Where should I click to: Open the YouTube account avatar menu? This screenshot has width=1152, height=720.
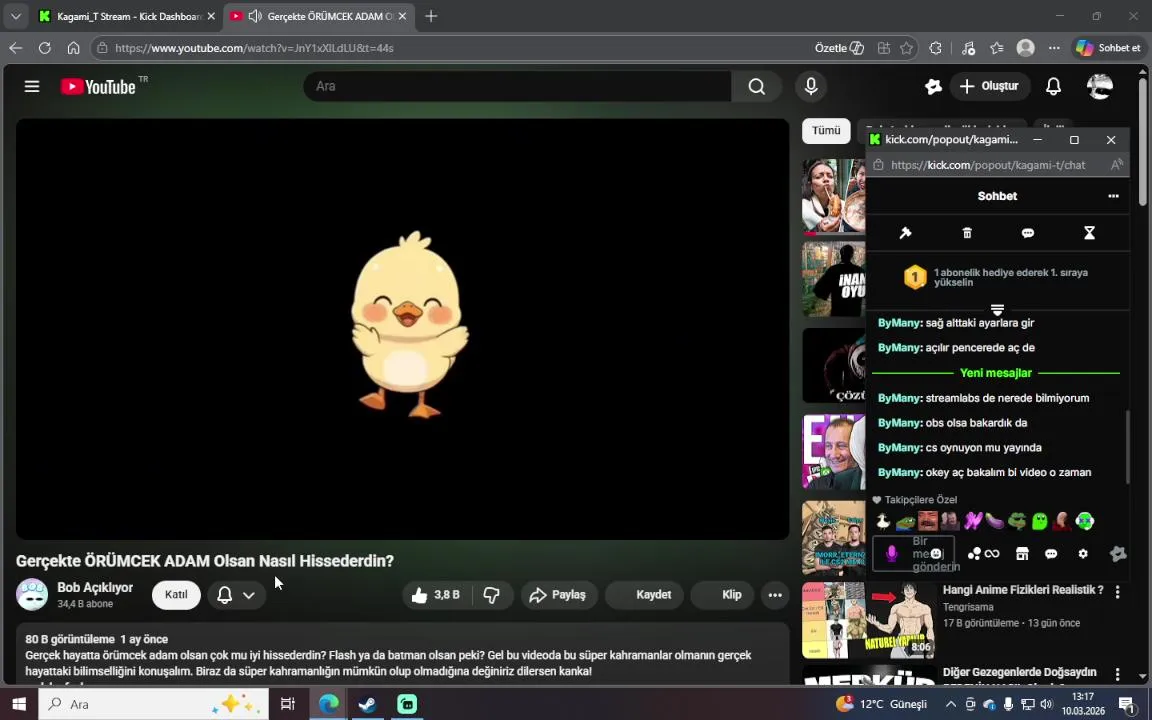click(1100, 87)
